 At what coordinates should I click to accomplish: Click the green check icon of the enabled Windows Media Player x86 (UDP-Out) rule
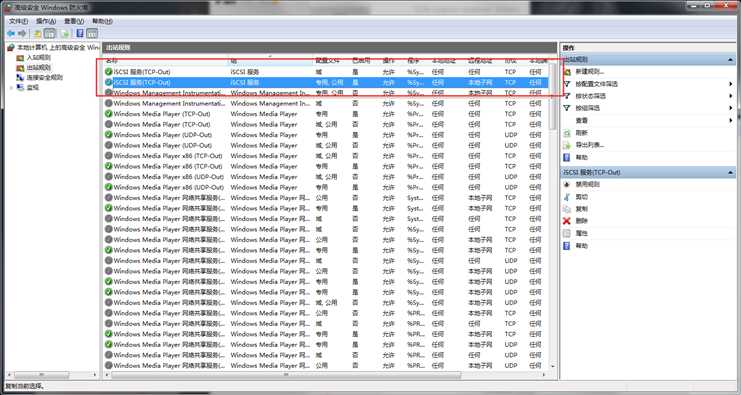point(109,187)
